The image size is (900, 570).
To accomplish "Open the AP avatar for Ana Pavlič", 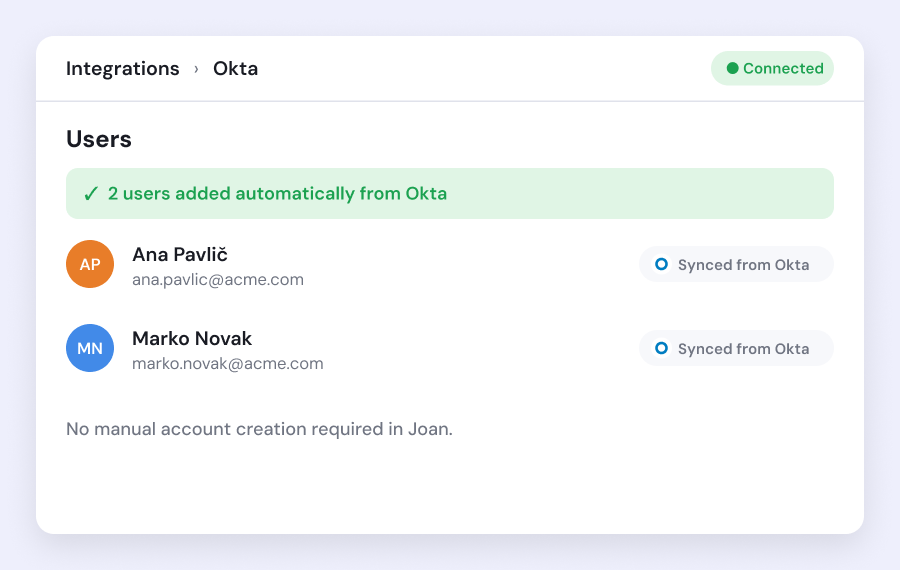I will click(90, 264).
